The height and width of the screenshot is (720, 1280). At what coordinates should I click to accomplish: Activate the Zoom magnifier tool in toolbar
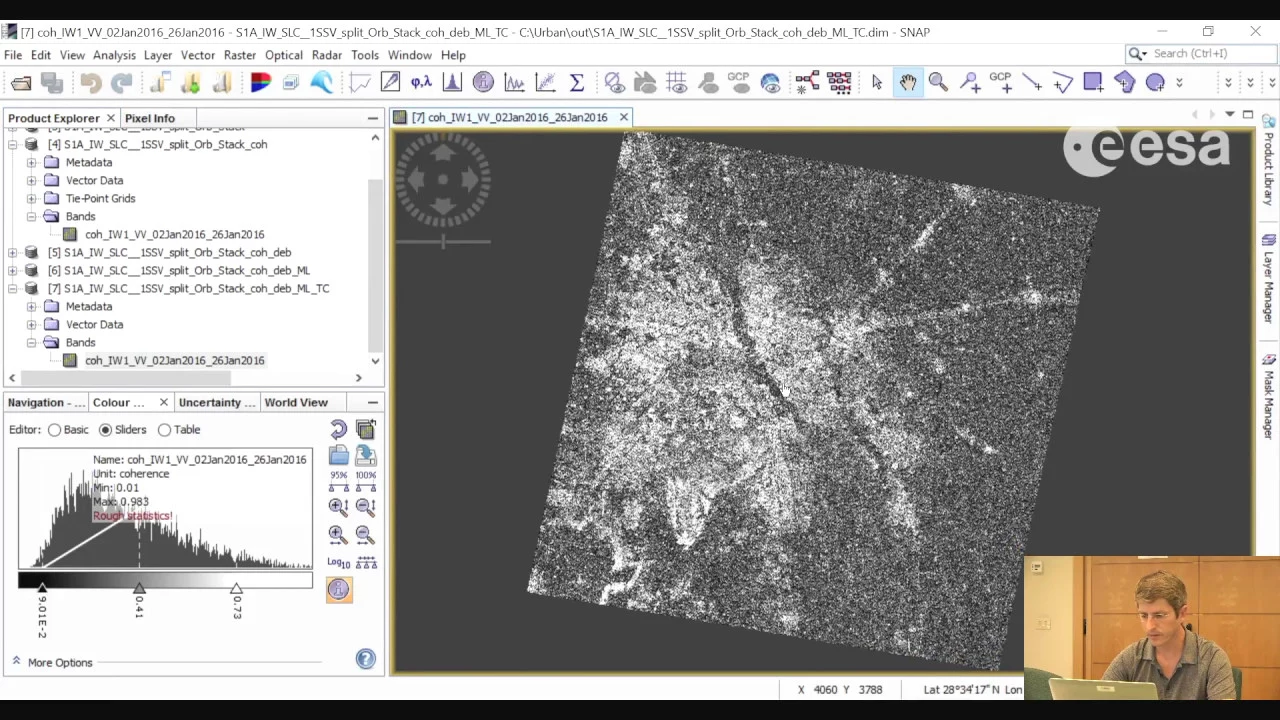coord(938,83)
